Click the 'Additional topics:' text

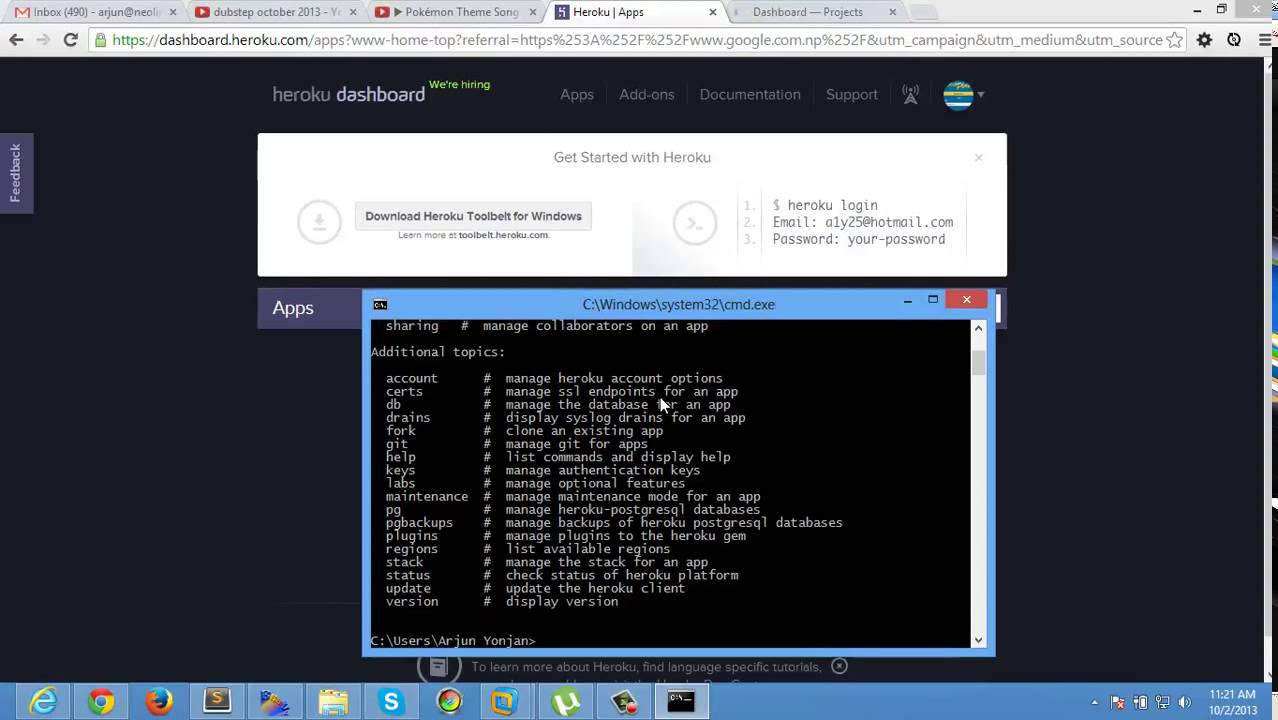coord(438,352)
